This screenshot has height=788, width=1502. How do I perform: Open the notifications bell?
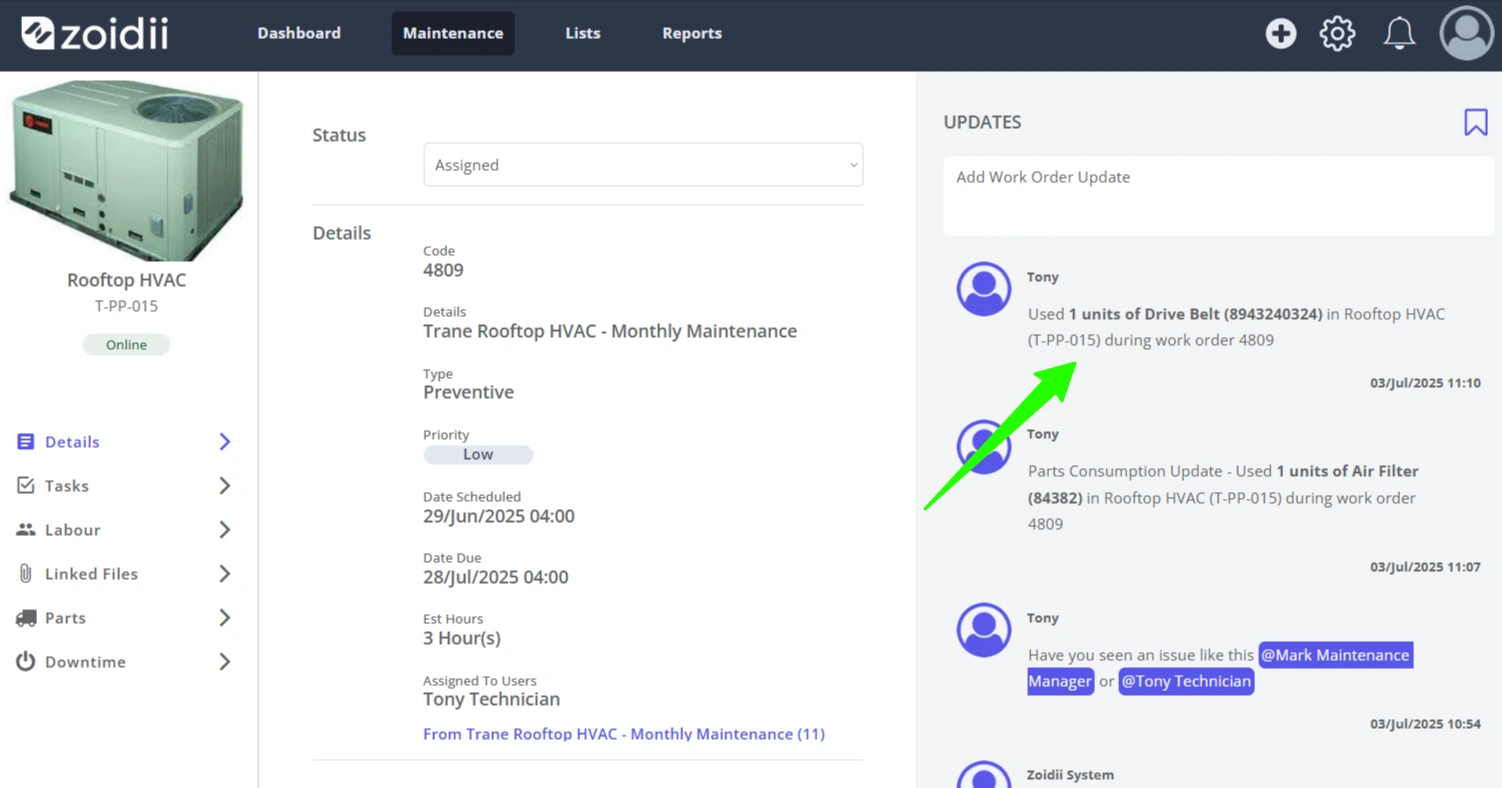click(x=1399, y=33)
